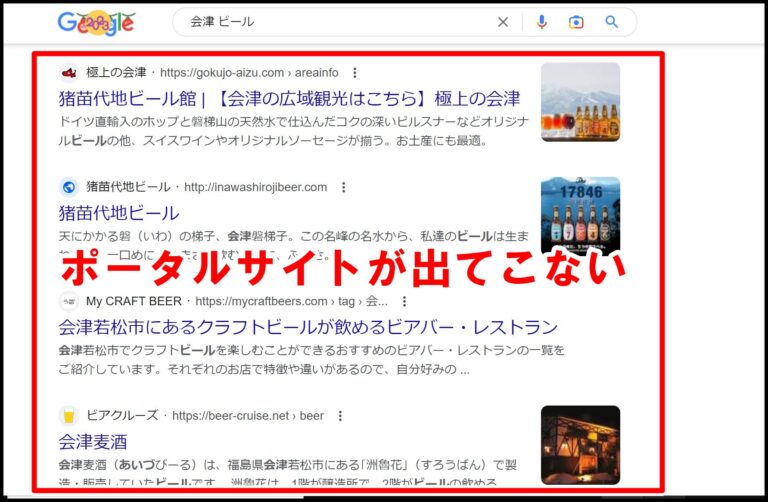Click the lit brewery building thumbnail
The height and width of the screenshot is (502, 768).
tap(580, 445)
